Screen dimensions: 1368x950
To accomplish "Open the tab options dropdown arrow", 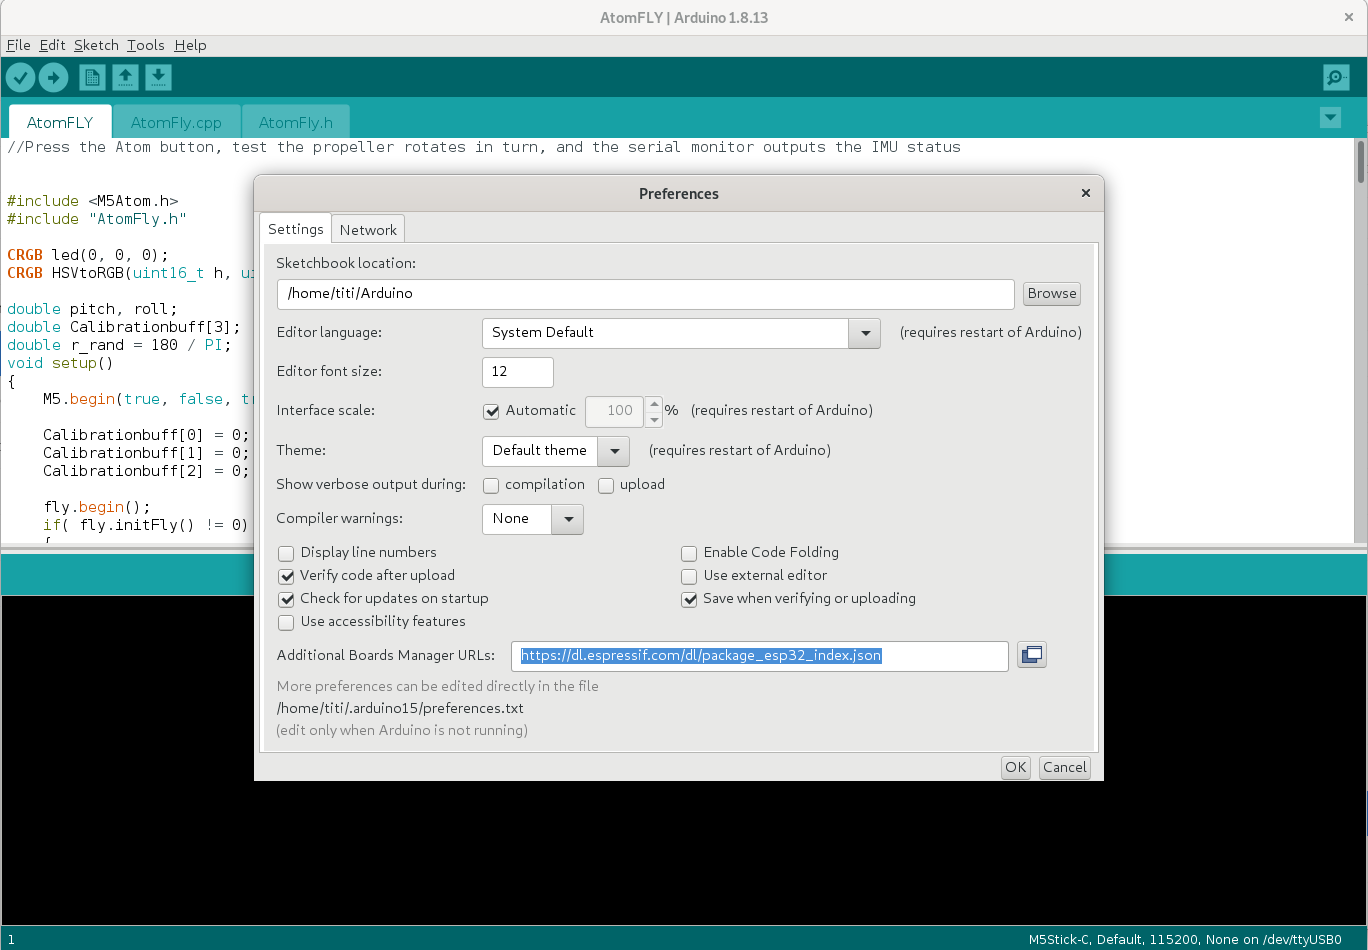I will [1330, 117].
